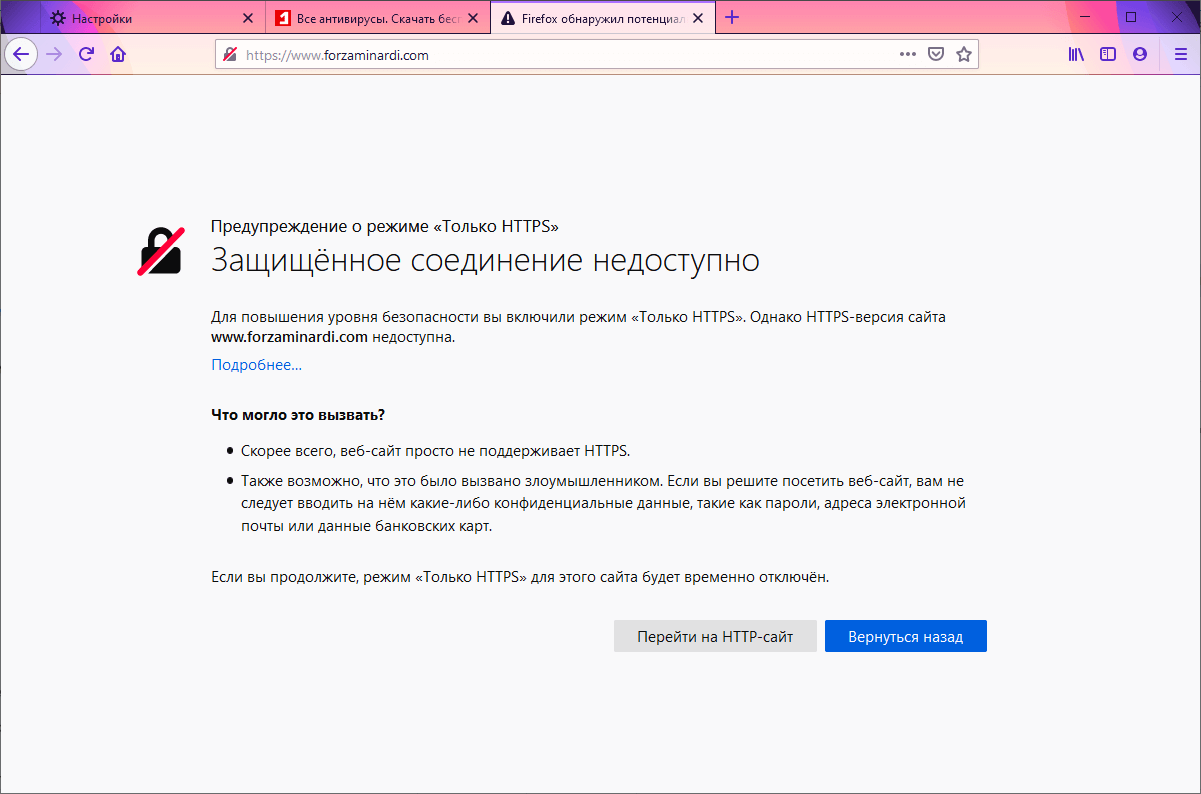Open the sidebars panel icon

pos(1108,54)
